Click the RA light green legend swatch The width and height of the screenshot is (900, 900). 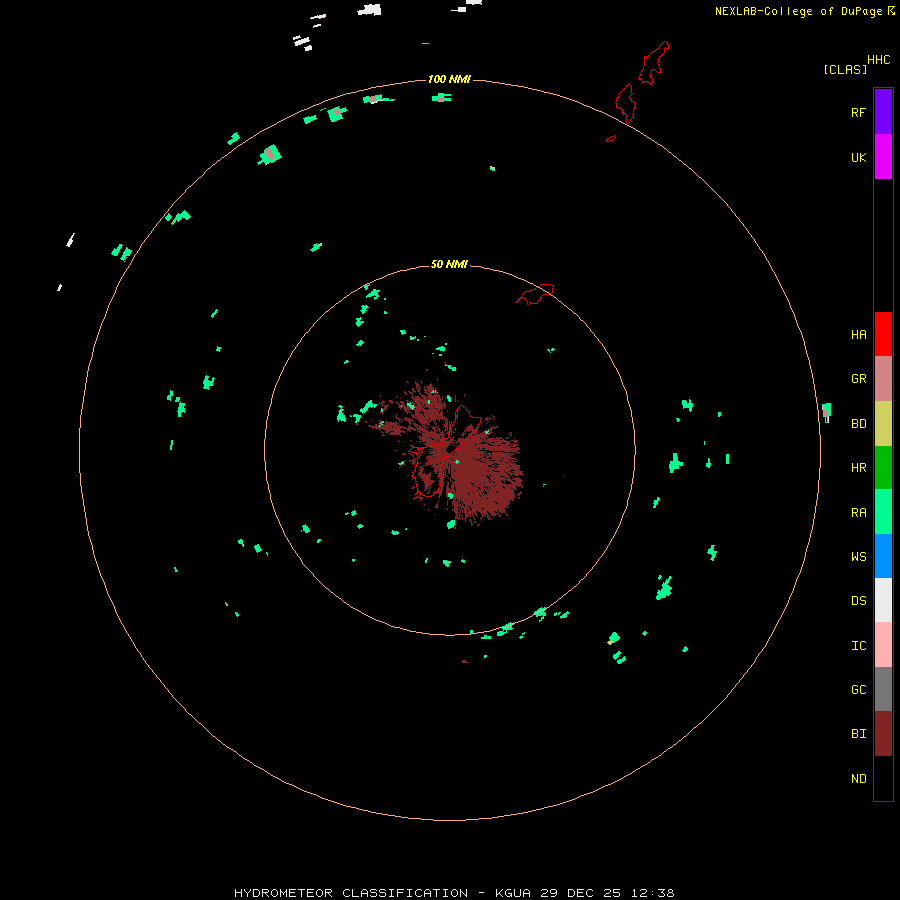coord(883,512)
